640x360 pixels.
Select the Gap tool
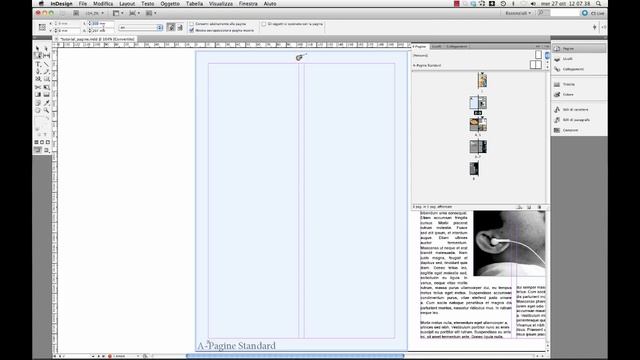point(46,56)
